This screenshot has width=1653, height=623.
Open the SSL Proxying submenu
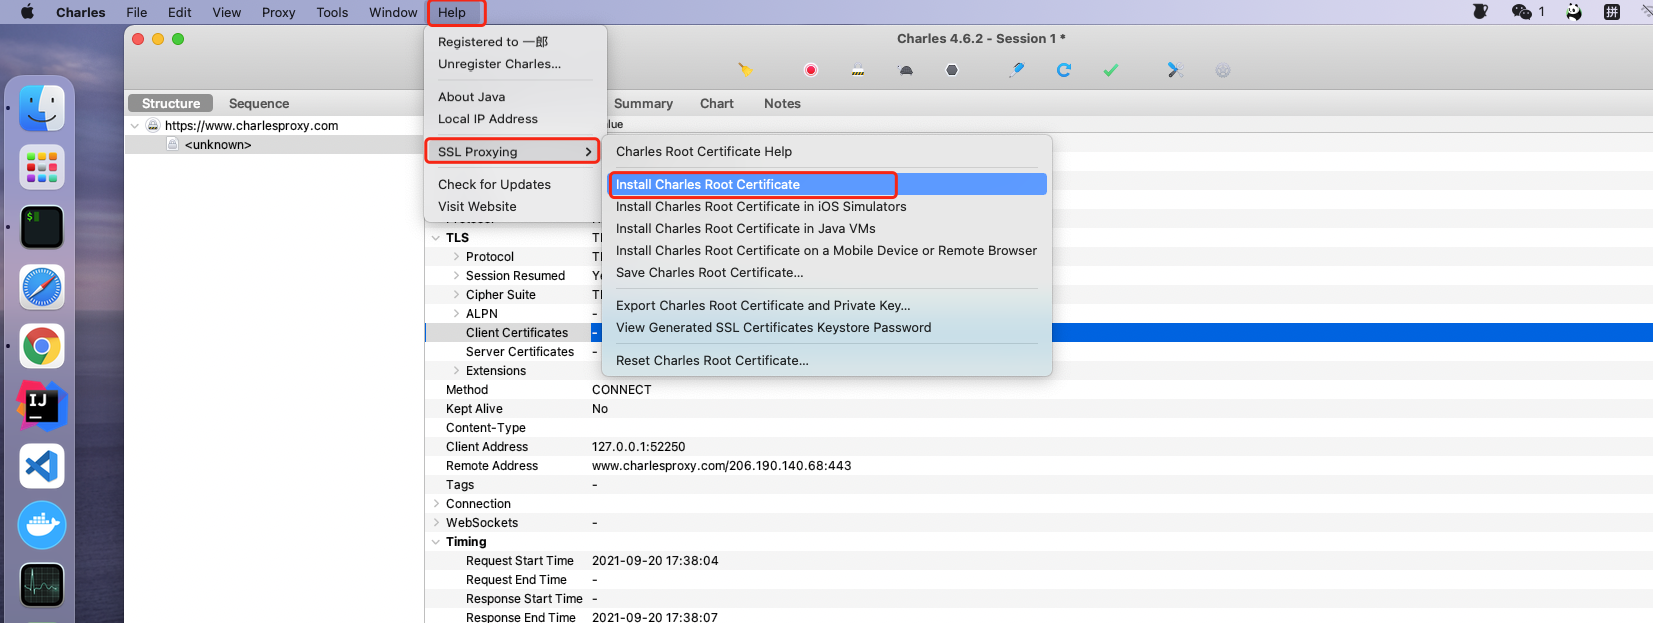[512, 152]
